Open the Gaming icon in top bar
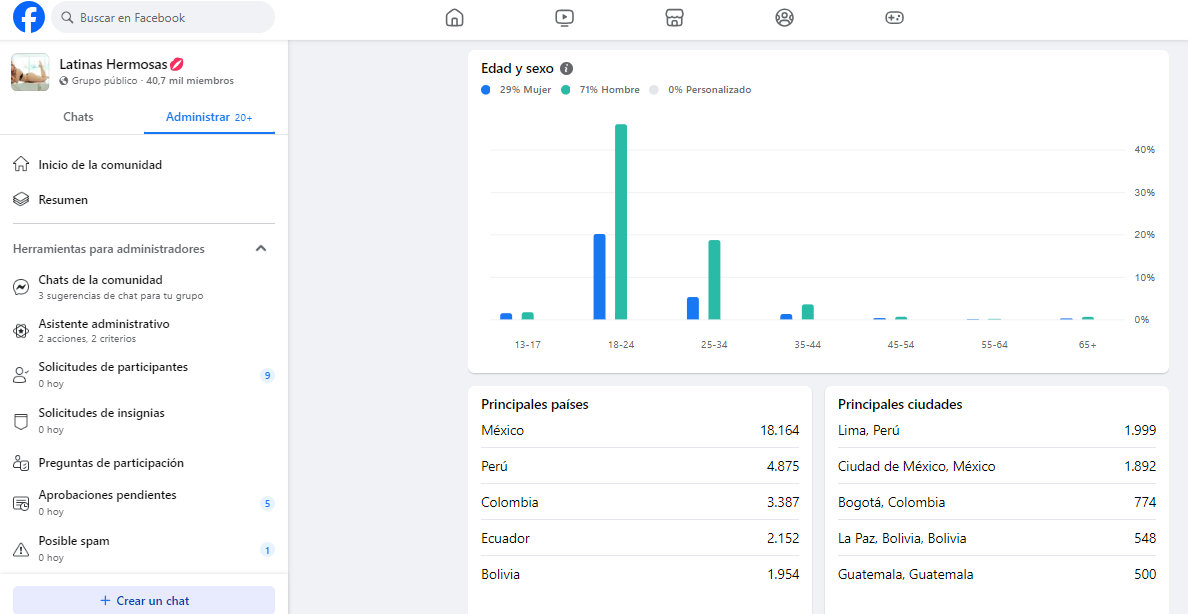Screen dimensions: 1188x614 point(895,17)
